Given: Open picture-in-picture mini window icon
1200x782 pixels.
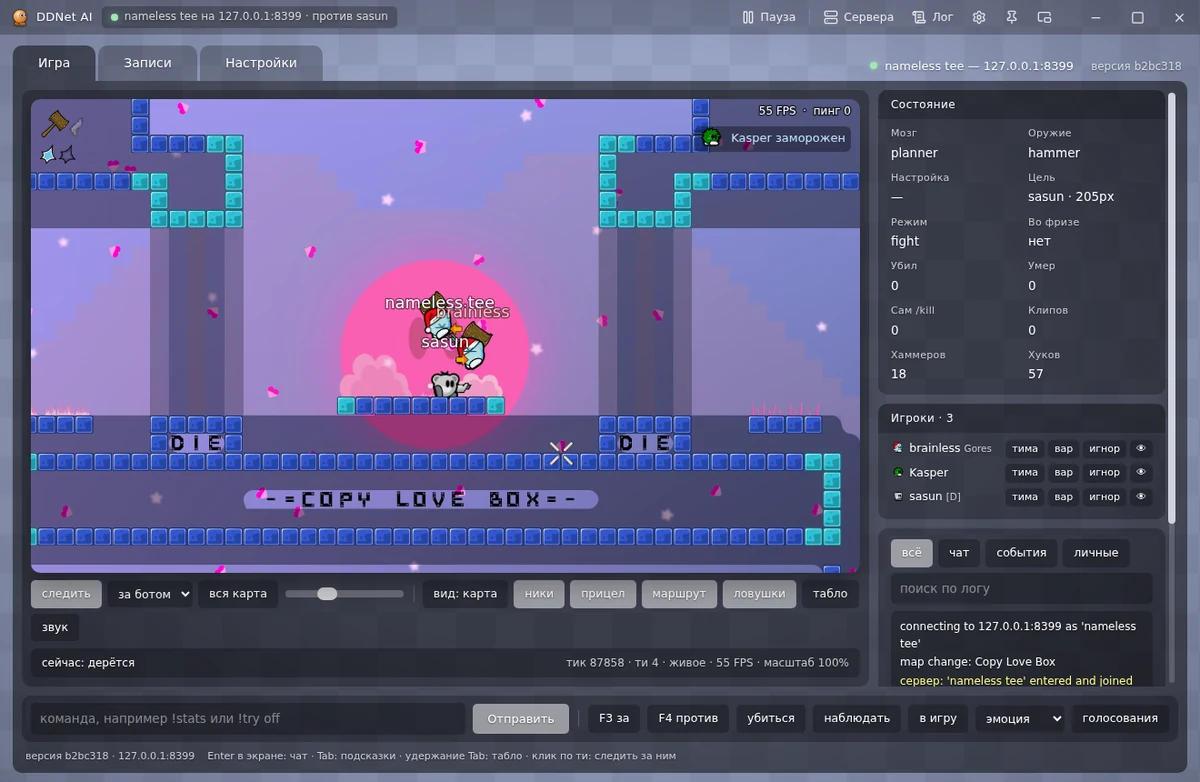Looking at the screenshot, I should point(1045,17).
